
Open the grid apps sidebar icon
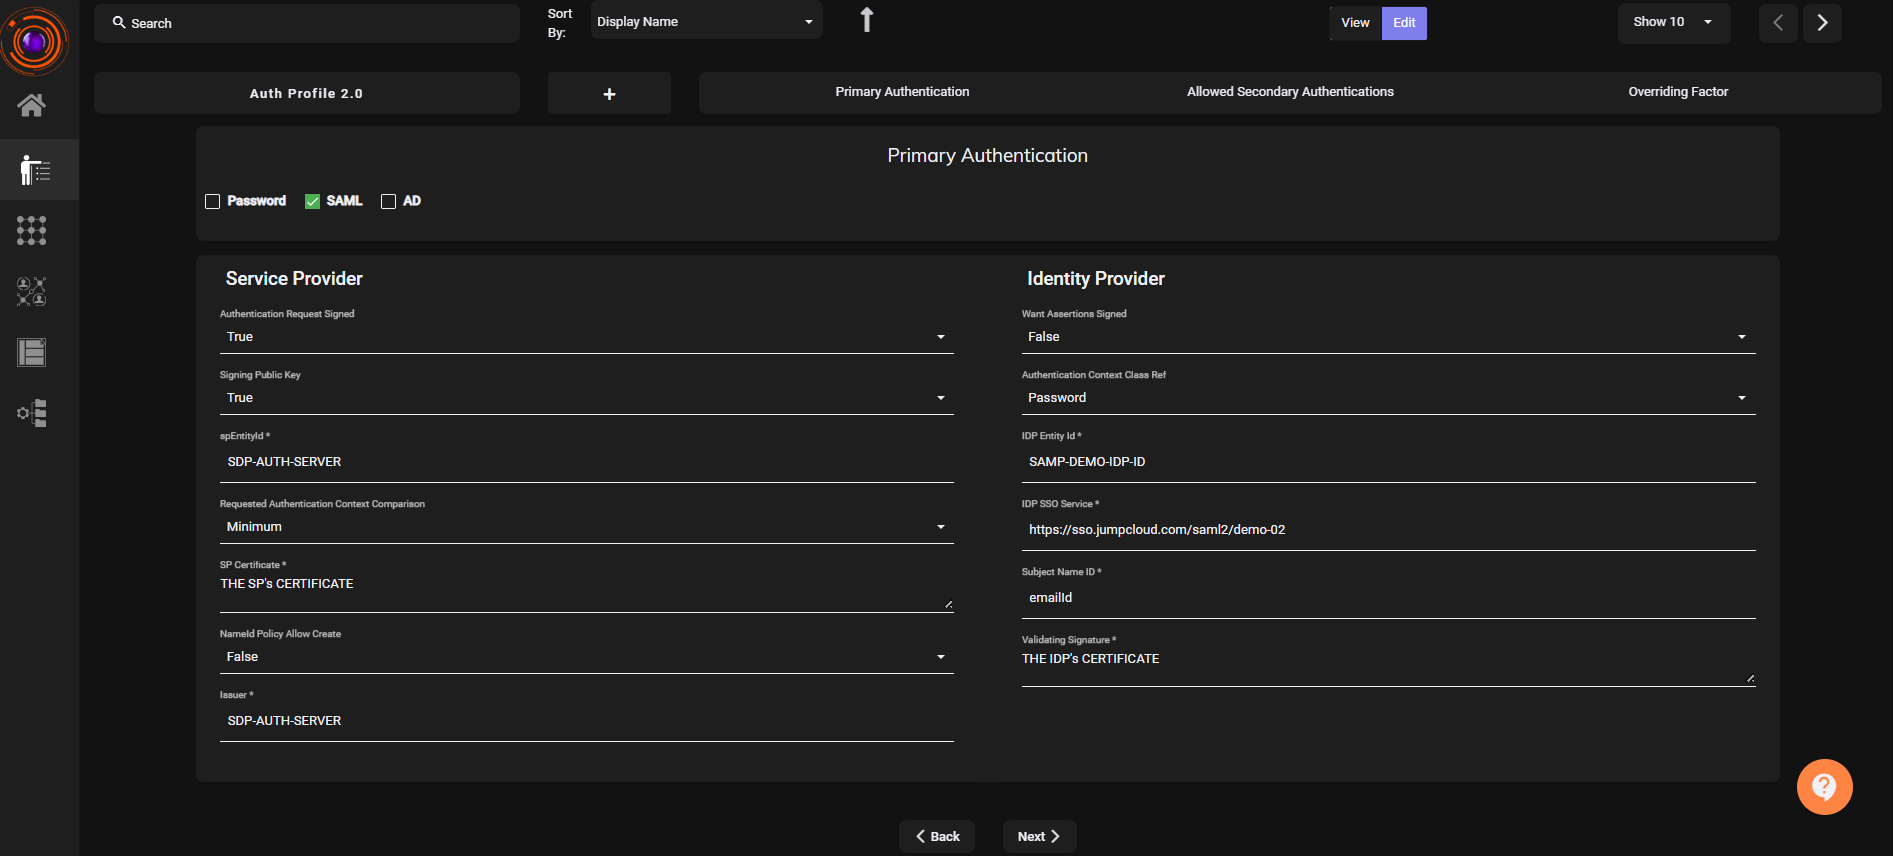[32, 231]
